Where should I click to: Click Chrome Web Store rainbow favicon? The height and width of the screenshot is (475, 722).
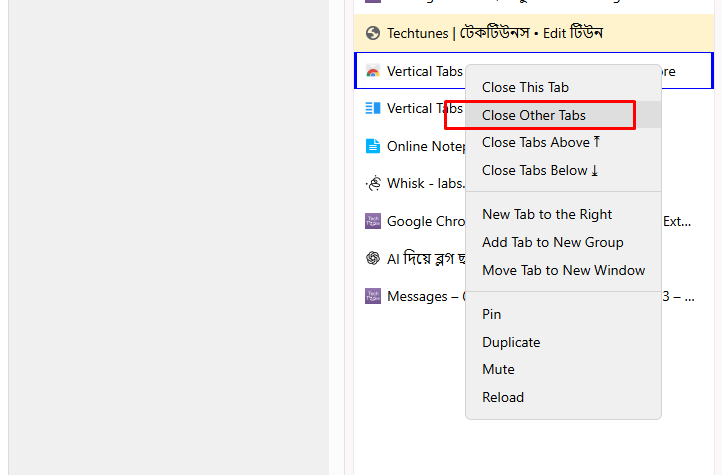click(373, 71)
